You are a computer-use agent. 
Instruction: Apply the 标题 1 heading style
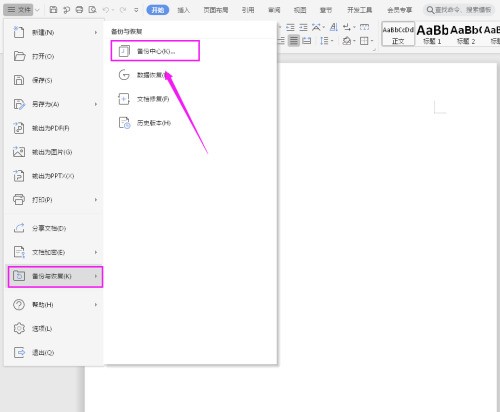coord(432,34)
